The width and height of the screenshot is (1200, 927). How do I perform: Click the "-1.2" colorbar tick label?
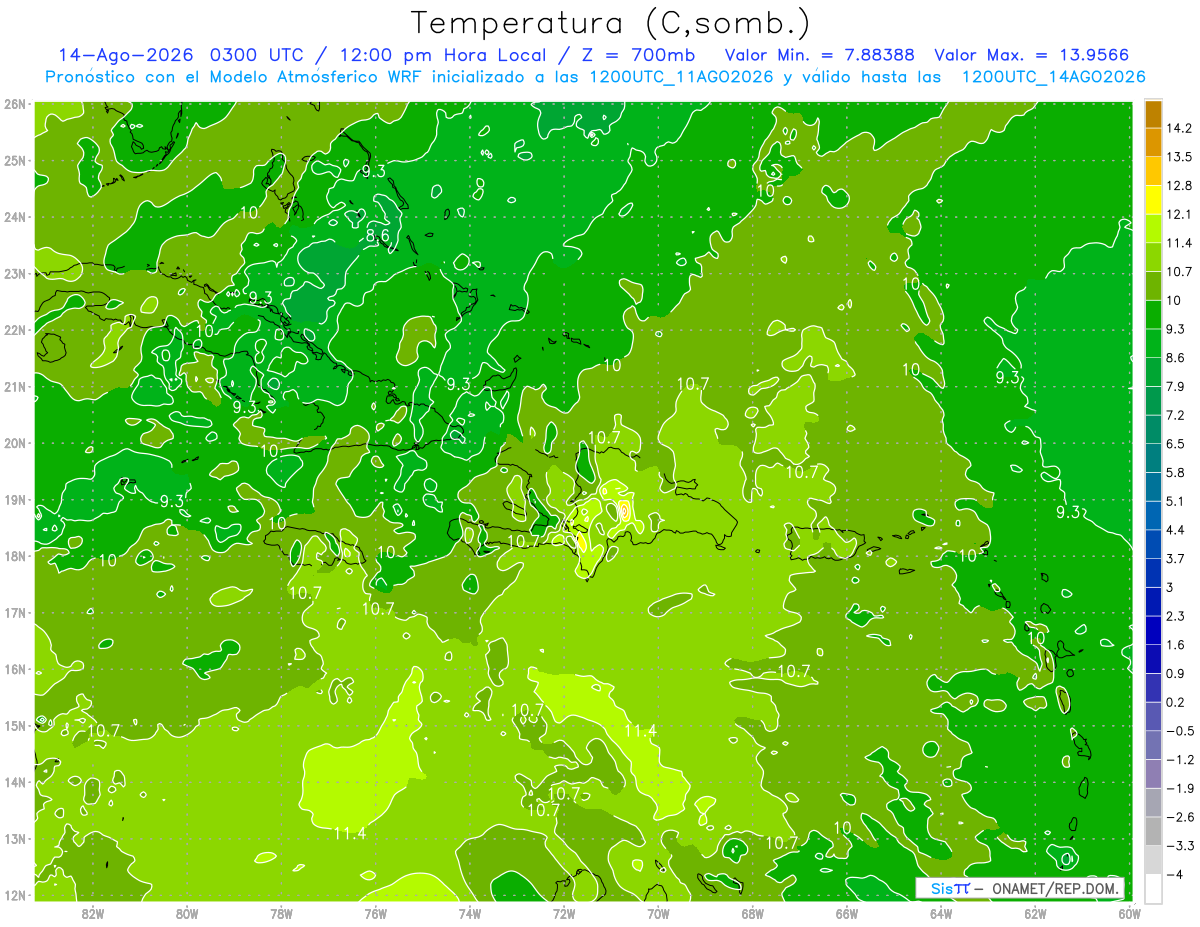[x=1179, y=760]
